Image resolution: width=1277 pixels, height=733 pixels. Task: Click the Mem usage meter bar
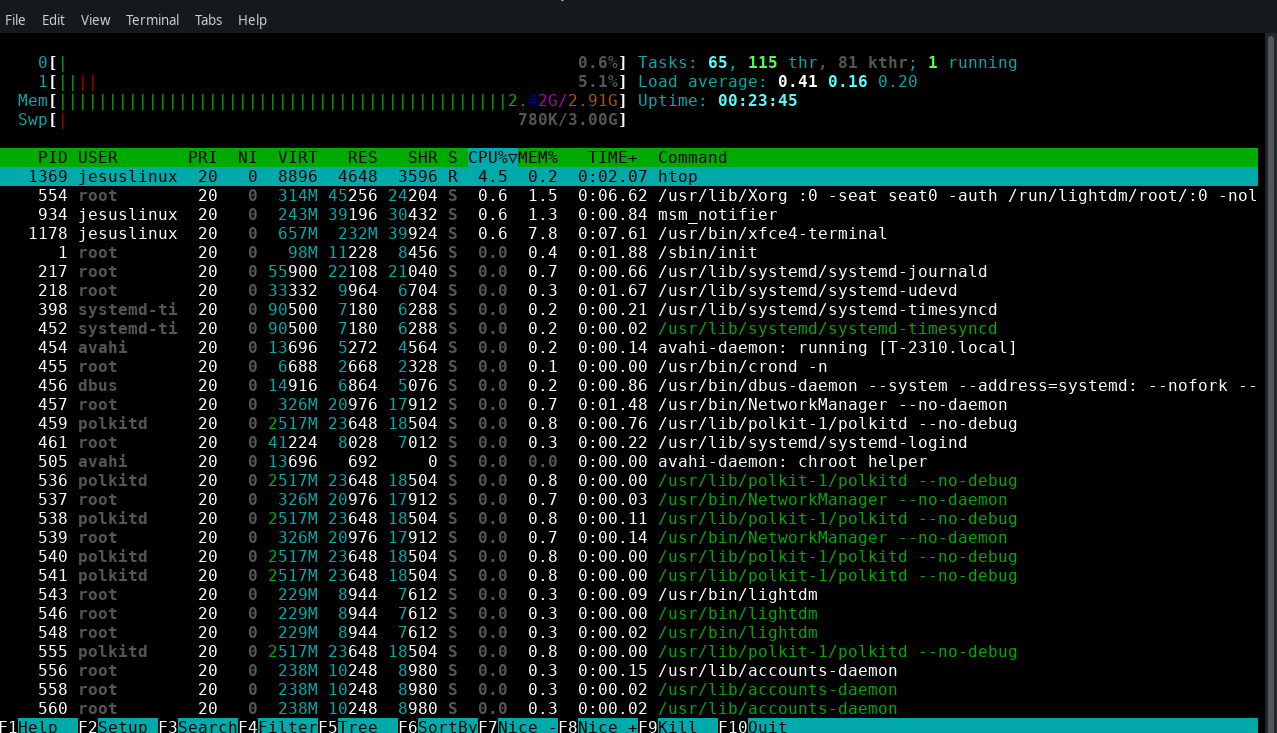pos(323,101)
